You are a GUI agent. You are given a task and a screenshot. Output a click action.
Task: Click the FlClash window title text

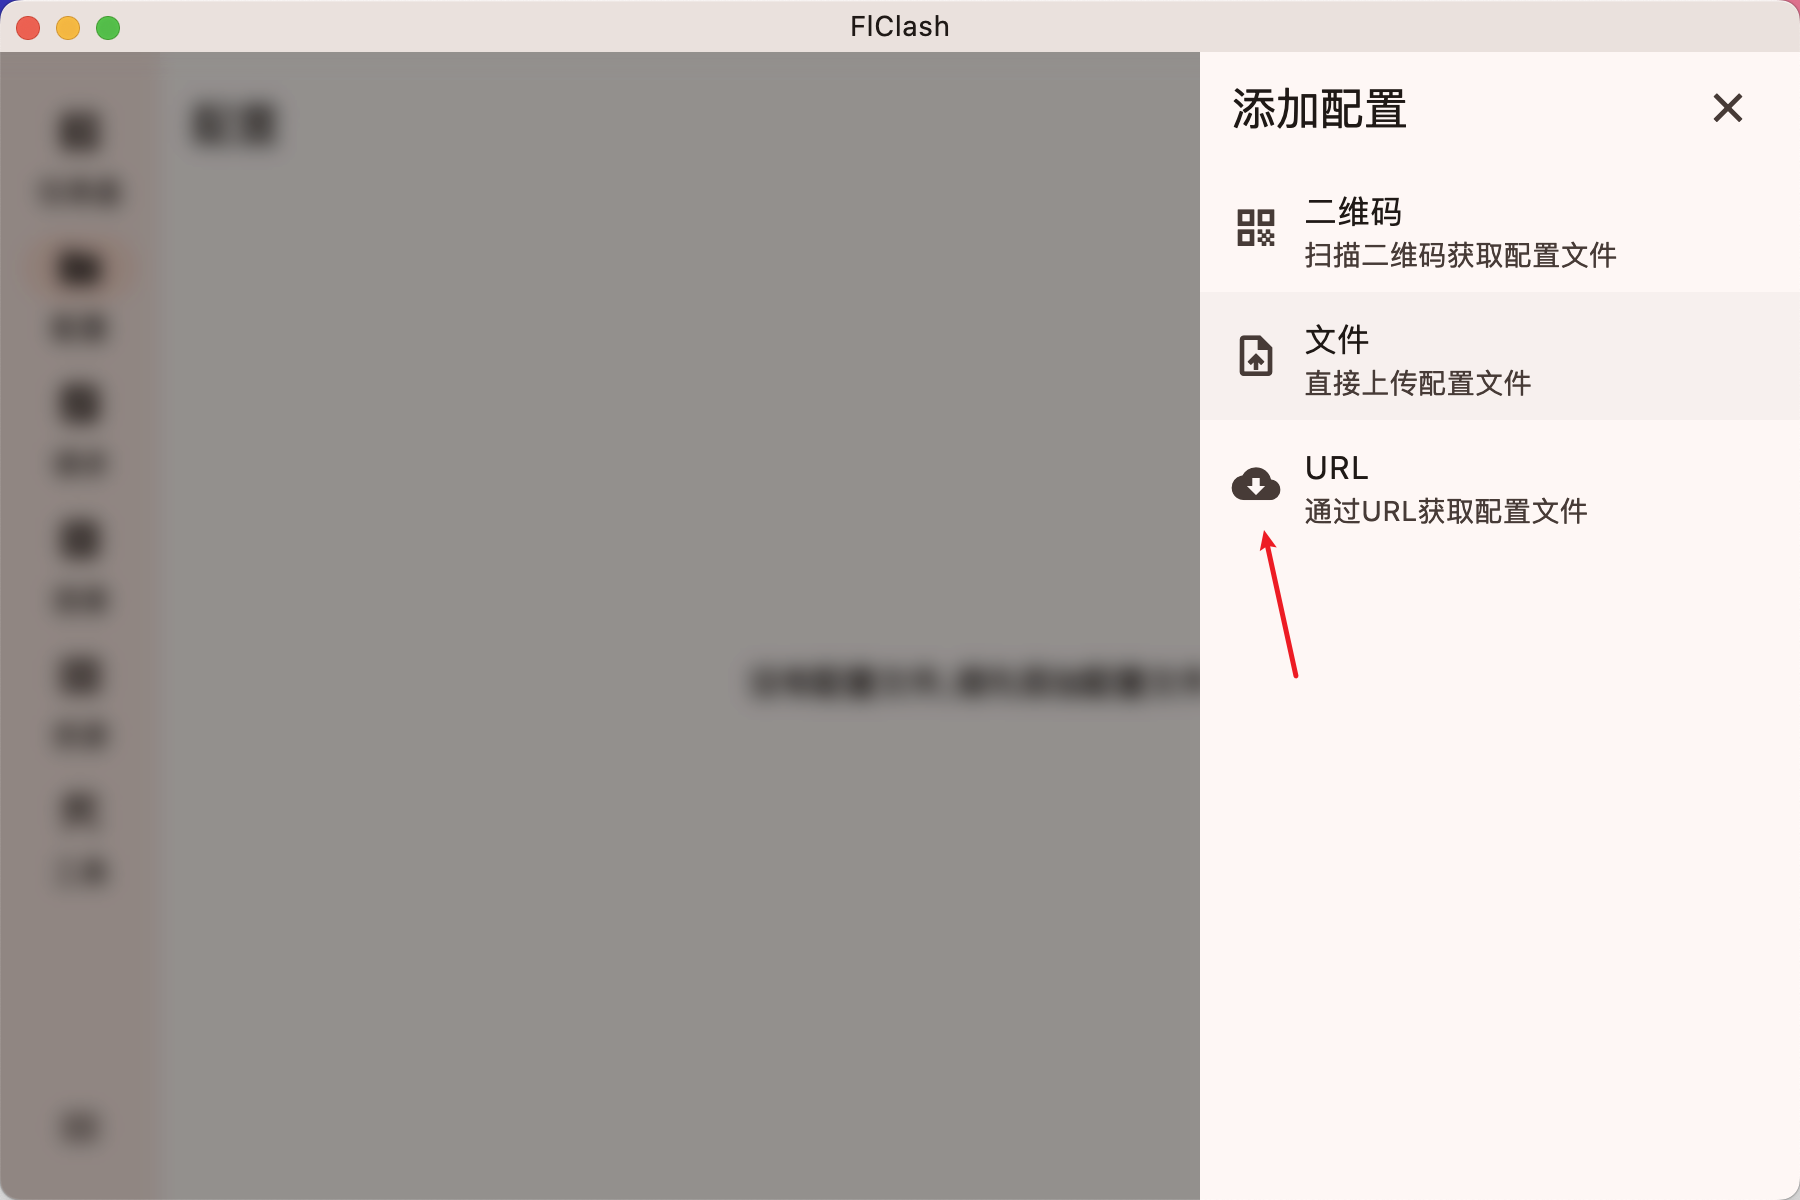pos(900,27)
